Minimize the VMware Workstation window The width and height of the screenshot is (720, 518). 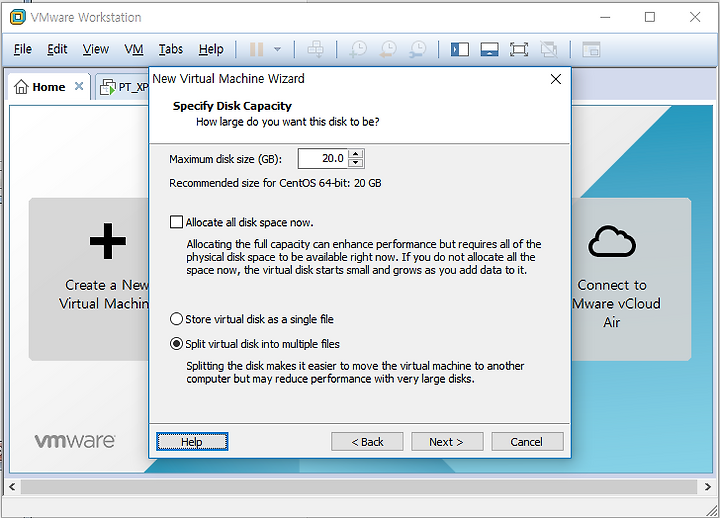pyautogui.click(x=605, y=17)
